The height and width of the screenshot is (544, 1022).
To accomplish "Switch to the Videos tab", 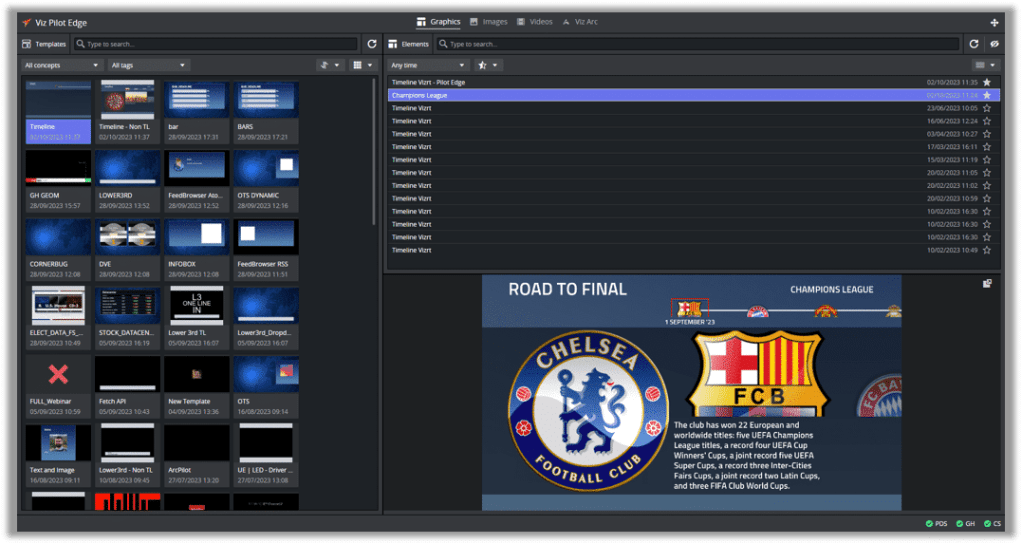I will [534, 22].
